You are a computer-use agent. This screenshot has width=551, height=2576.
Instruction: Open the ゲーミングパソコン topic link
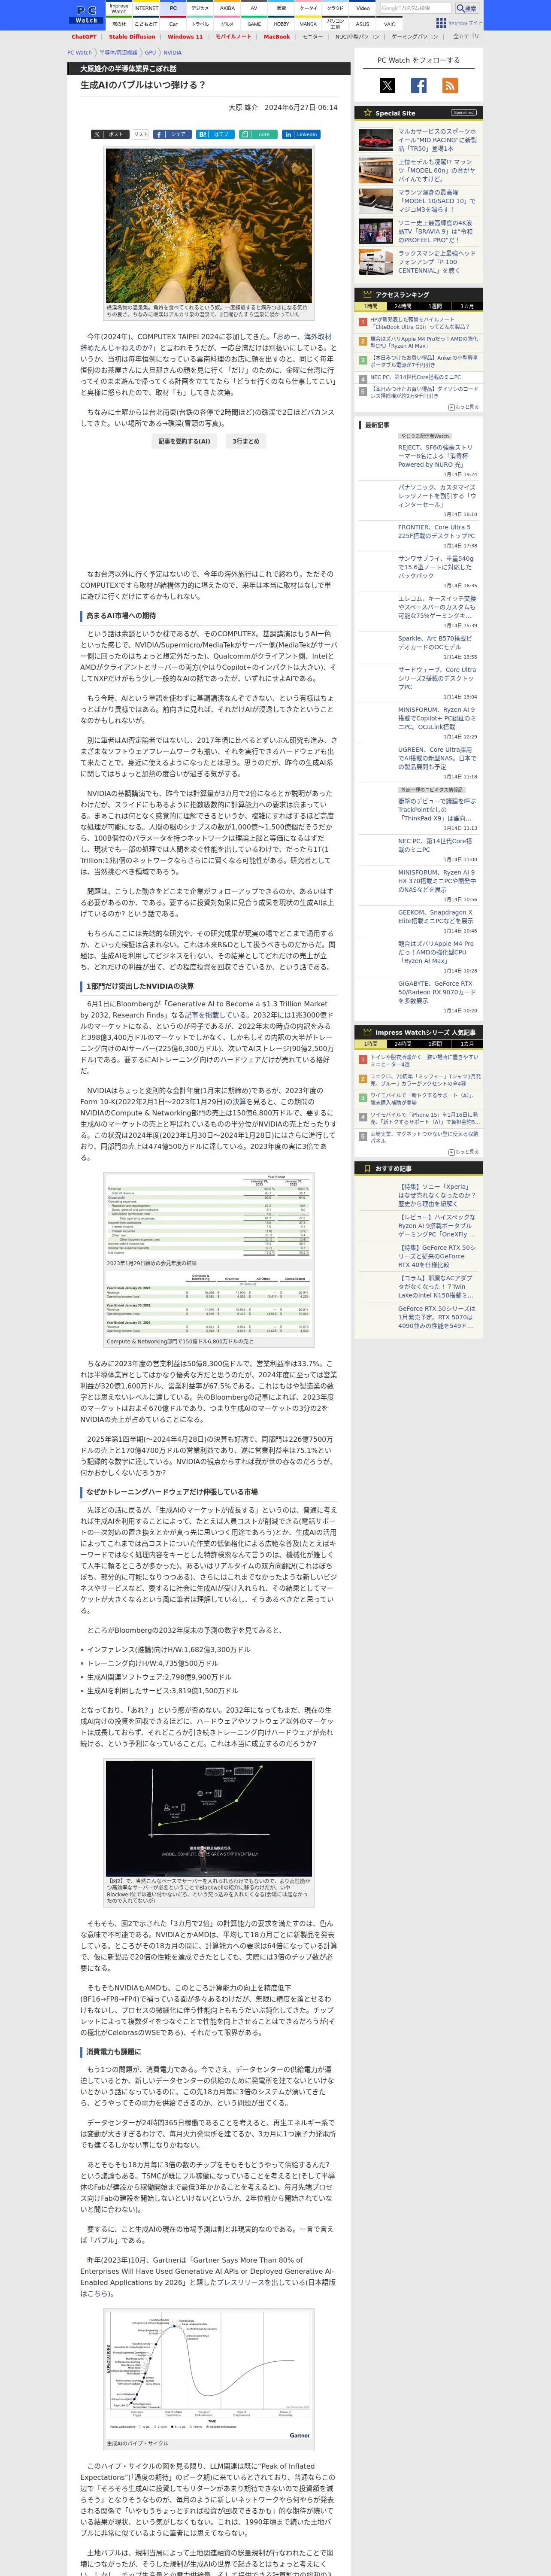[414, 36]
